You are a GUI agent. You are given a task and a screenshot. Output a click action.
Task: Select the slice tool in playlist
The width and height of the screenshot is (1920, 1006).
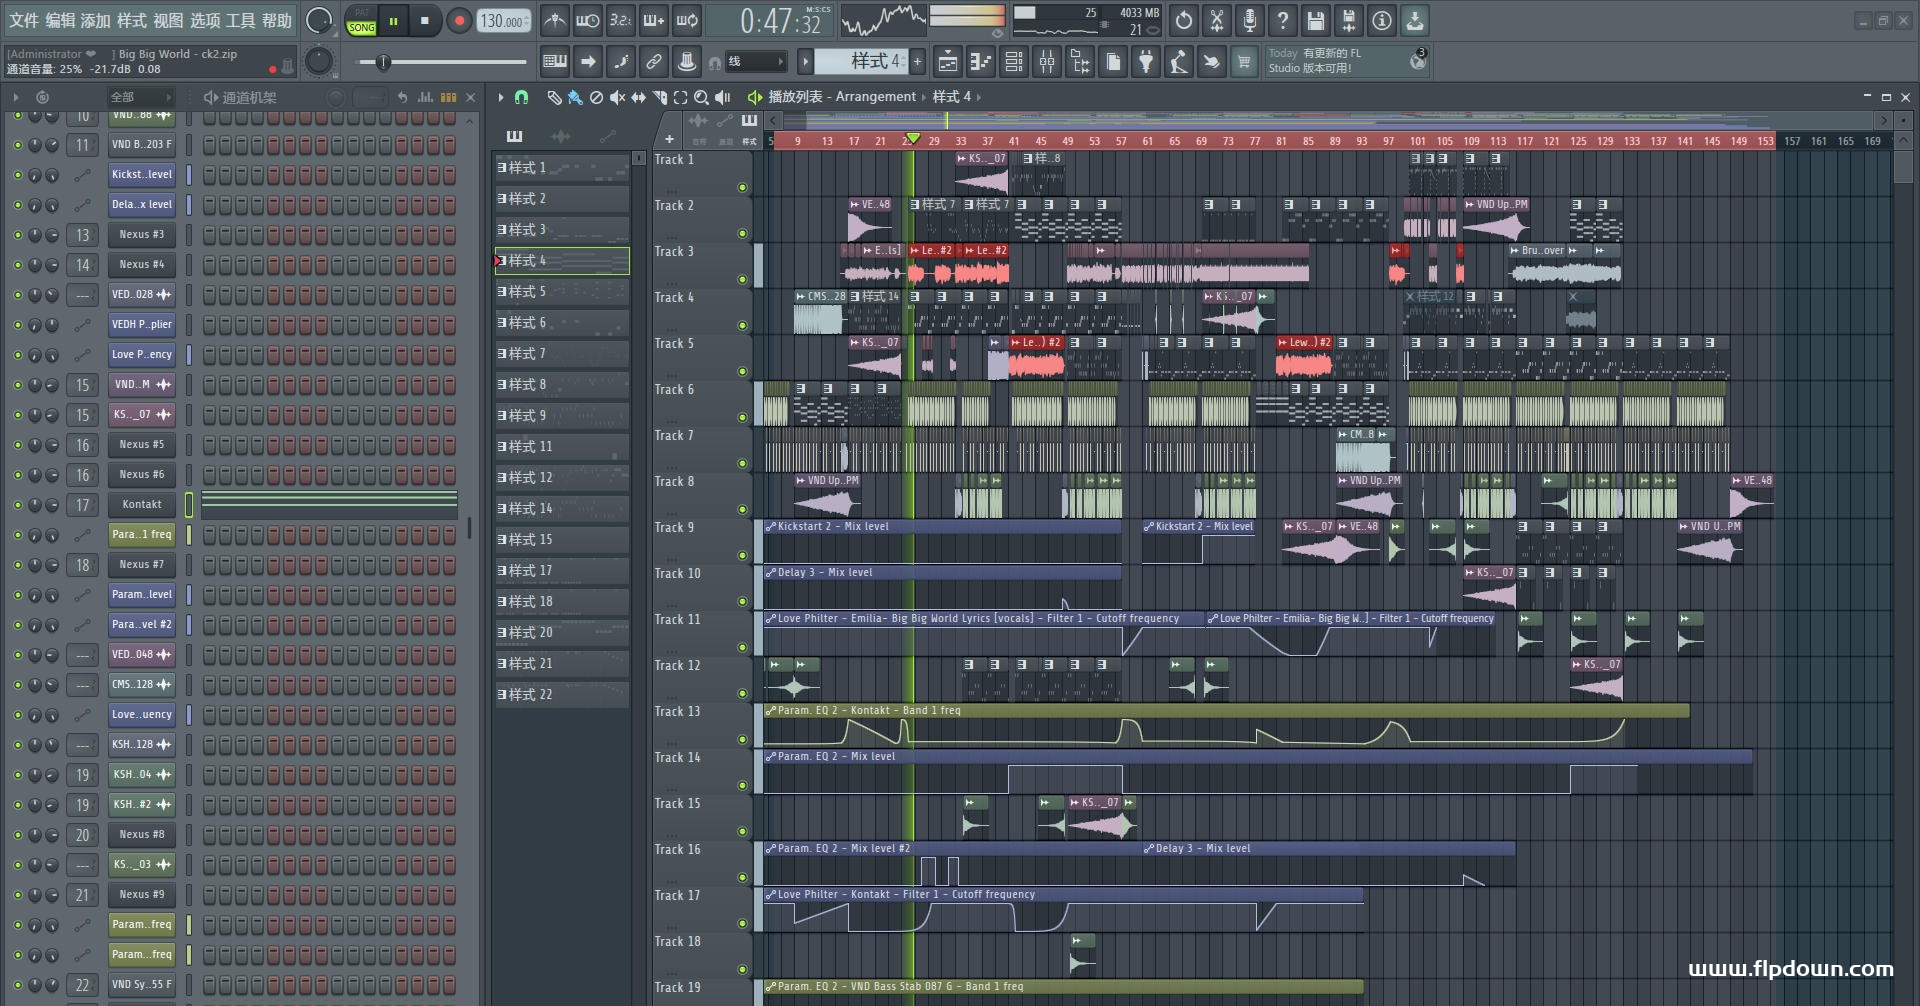point(659,97)
